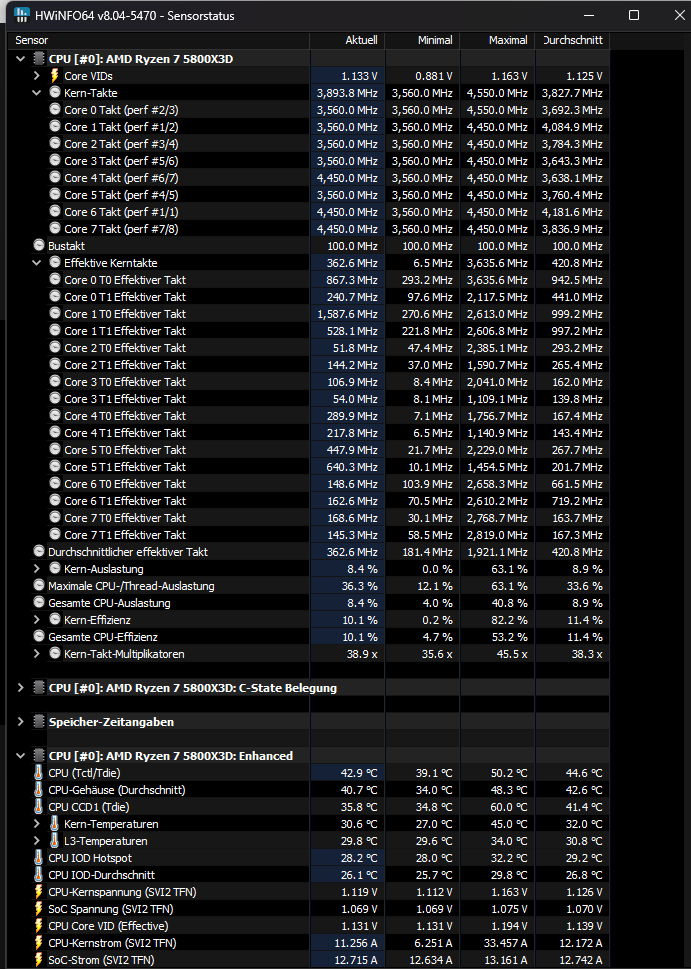Click the lightning icon beside Core VIDs

[x=54, y=75]
